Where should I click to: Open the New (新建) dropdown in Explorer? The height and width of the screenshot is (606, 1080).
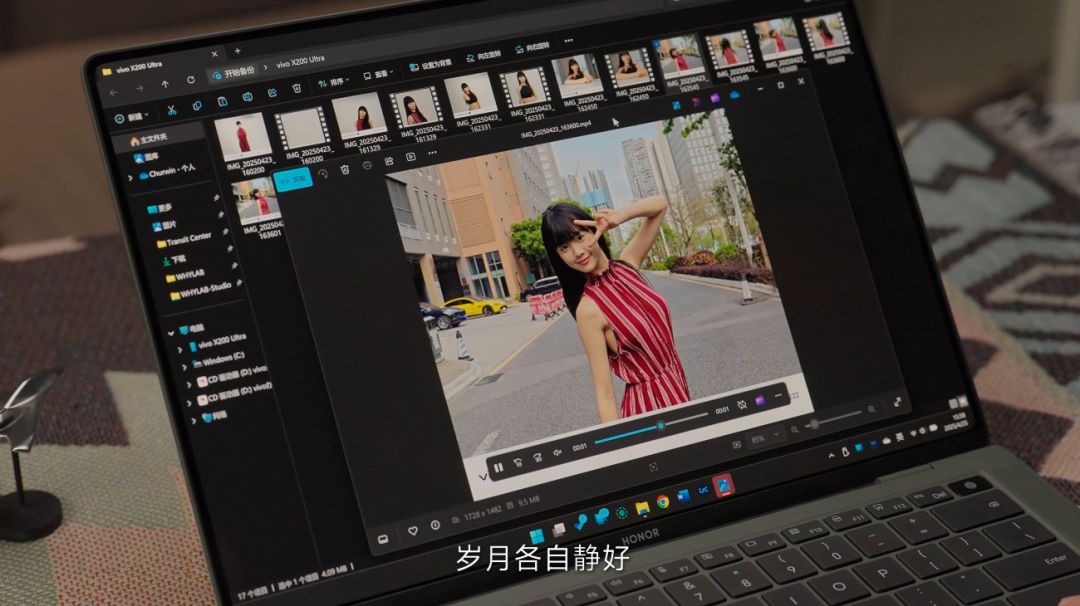point(132,117)
